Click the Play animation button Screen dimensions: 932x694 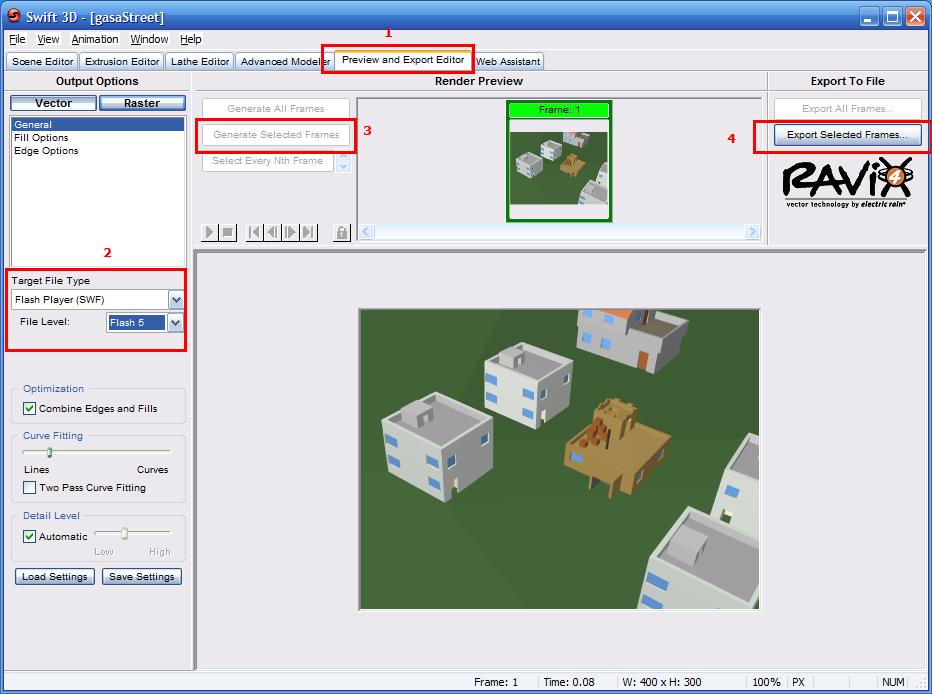coord(210,232)
